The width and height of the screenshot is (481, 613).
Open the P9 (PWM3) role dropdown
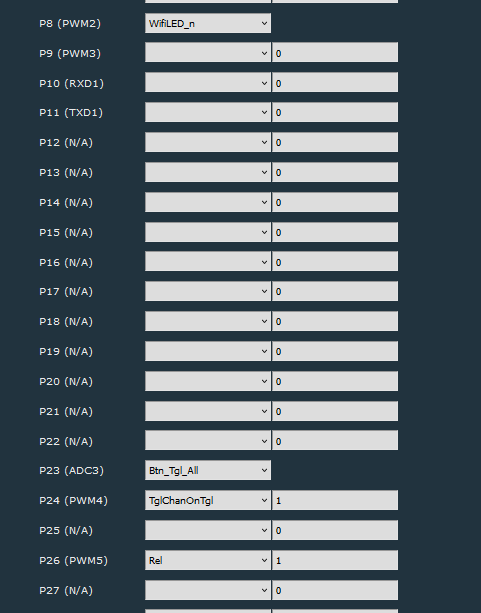coord(208,52)
